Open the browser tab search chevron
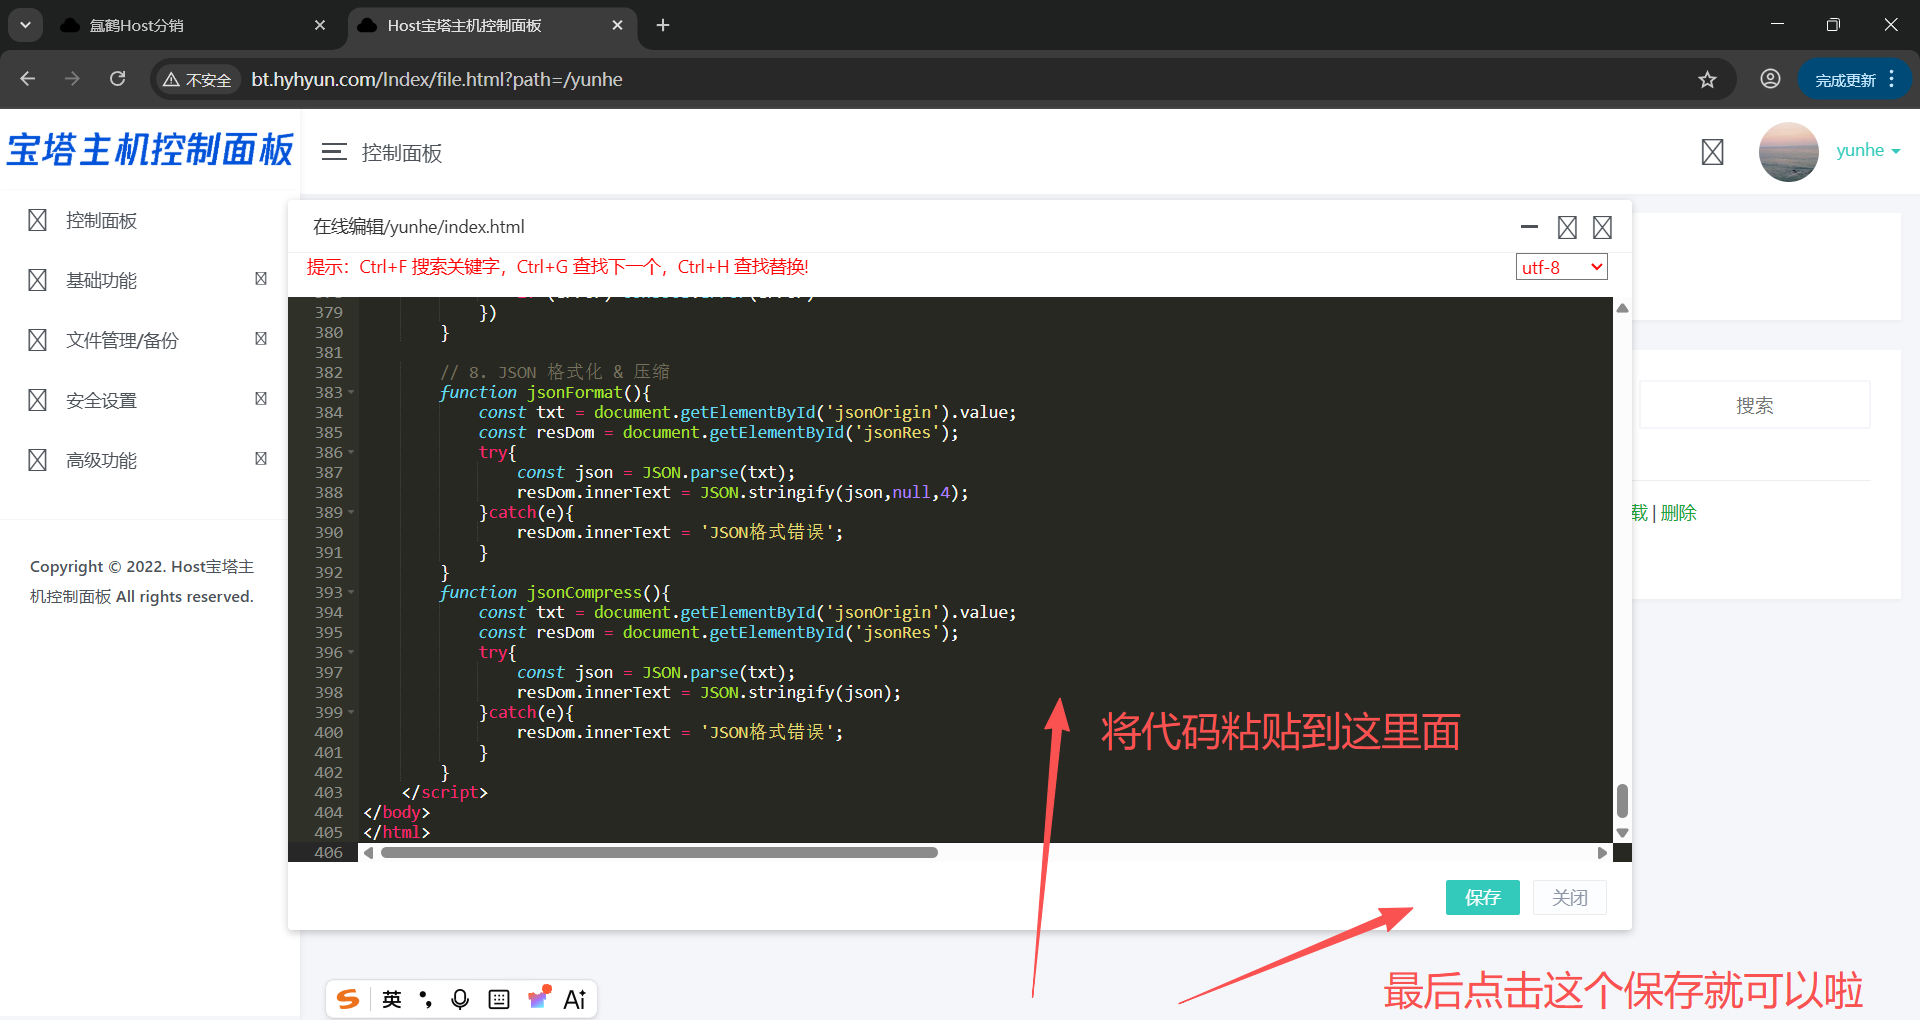Screen dimensions: 1920x1020 tap(25, 25)
